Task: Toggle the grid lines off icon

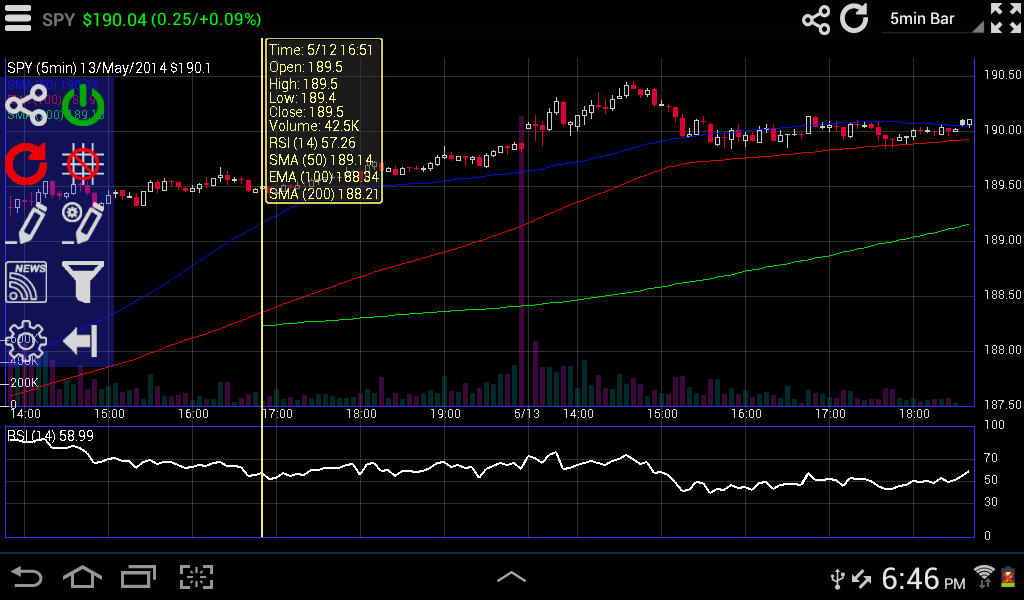Action: 83,163
